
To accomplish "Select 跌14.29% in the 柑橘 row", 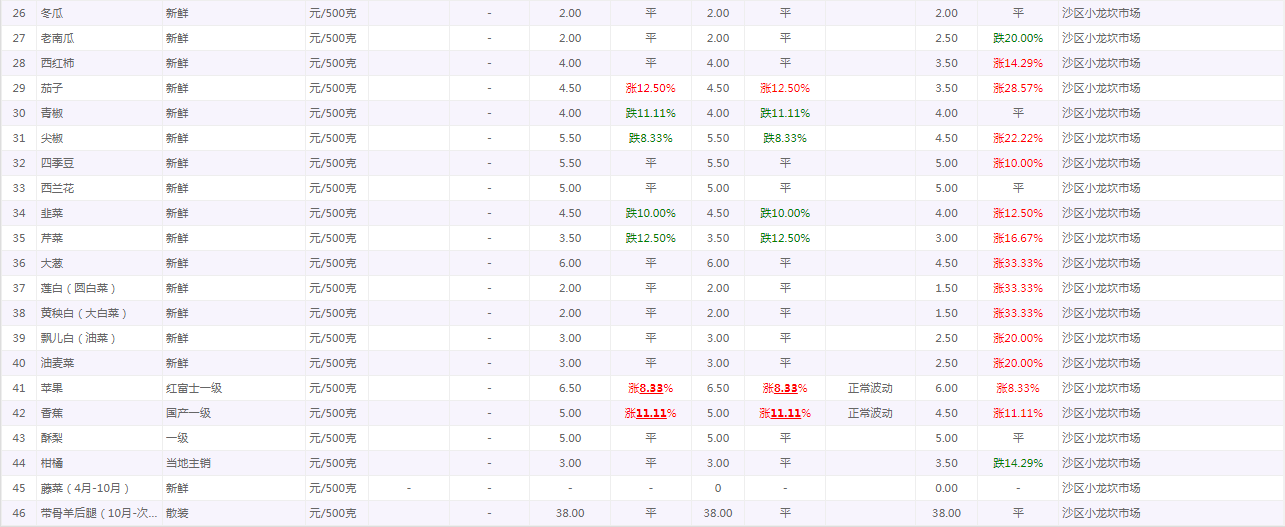I will tap(1017, 463).
